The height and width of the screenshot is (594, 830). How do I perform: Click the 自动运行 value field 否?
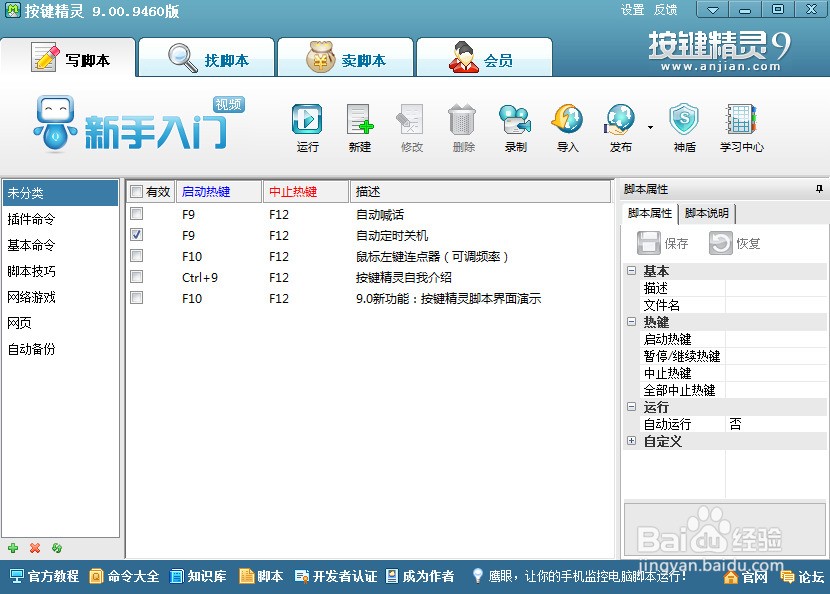coord(775,424)
